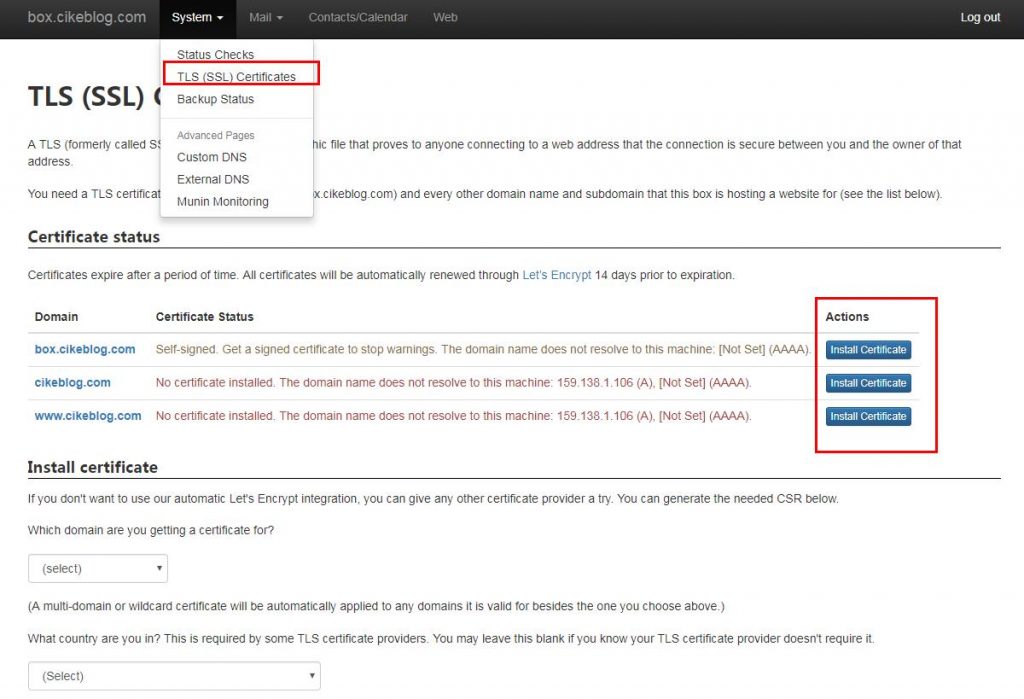The image size is (1024, 699).
Task: Select Status Checks from System menu
Action: coord(215,55)
